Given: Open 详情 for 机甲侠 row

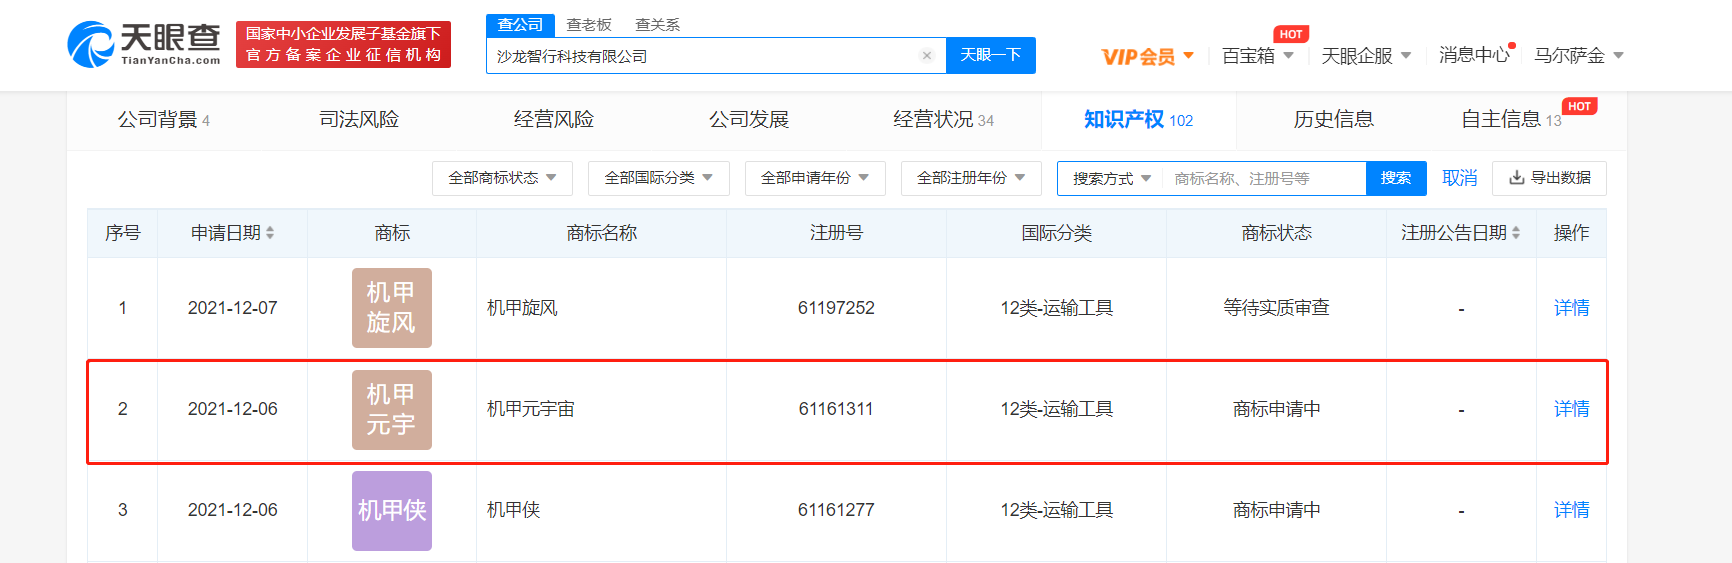Looking at the screenshot, I should (x=1571, y=510).
